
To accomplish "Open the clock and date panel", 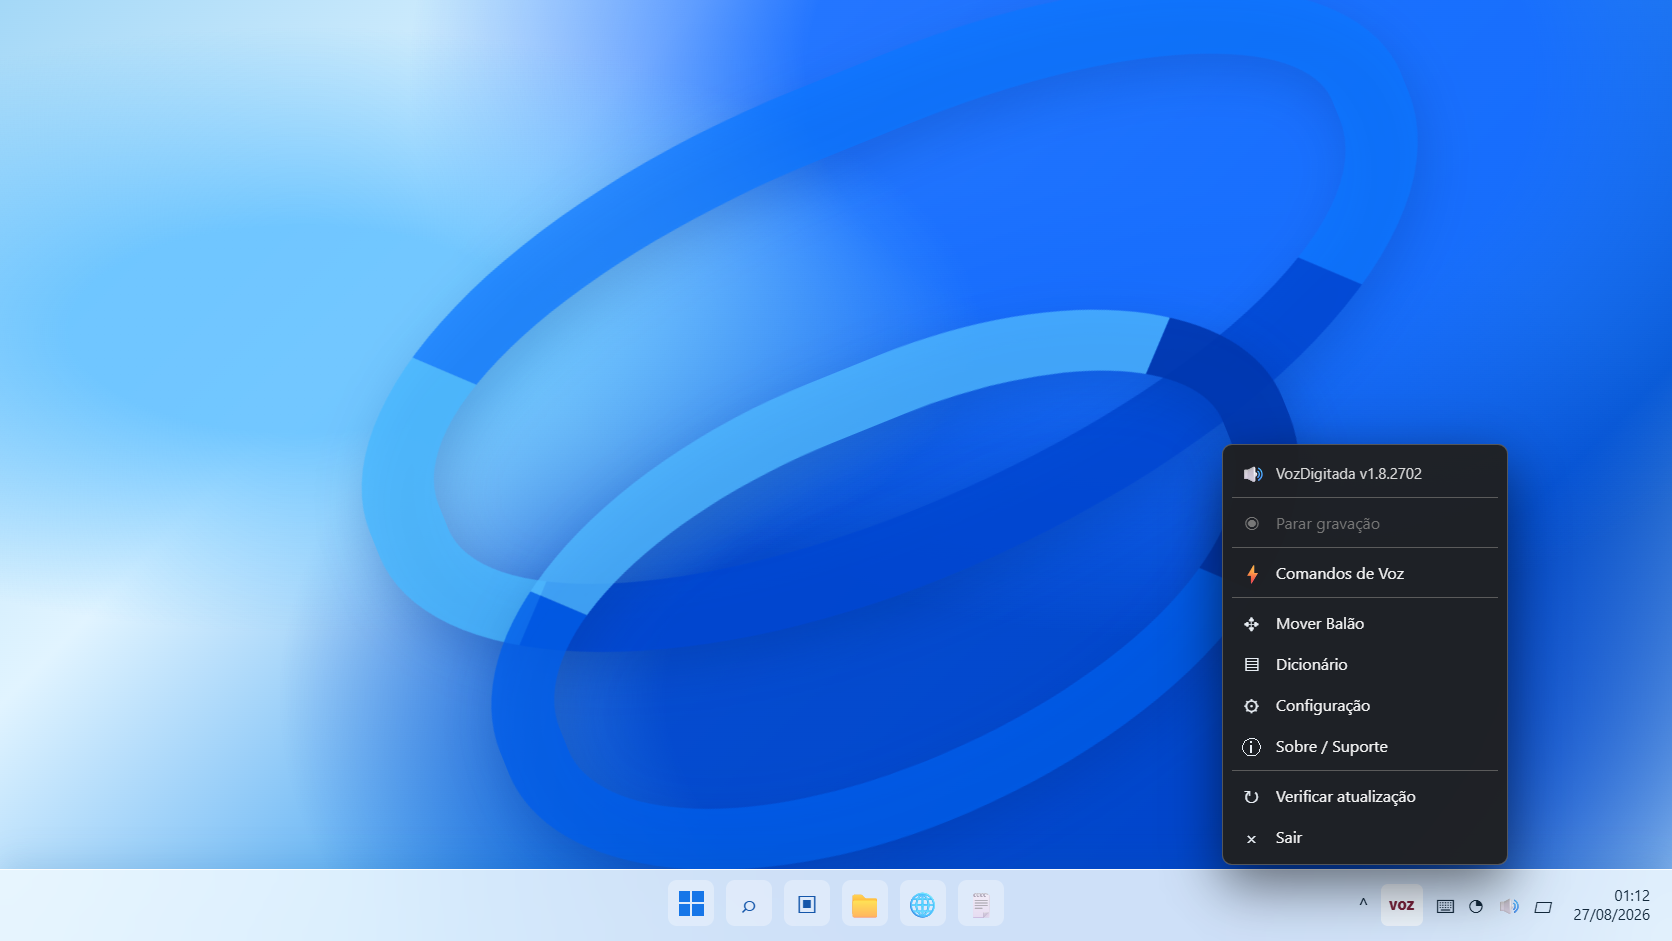I will (1611, 905).
